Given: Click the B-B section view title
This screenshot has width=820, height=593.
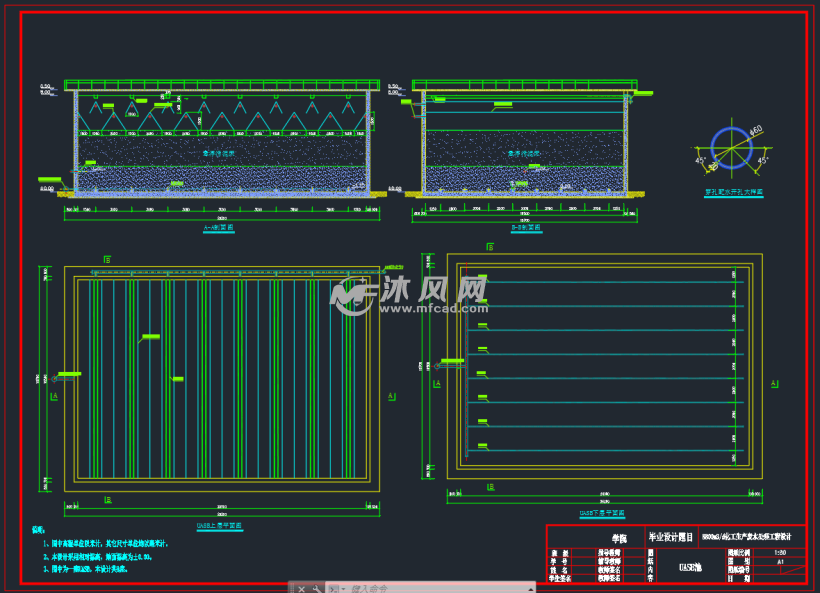Looking at the screenshot, I should coord(525,229).
